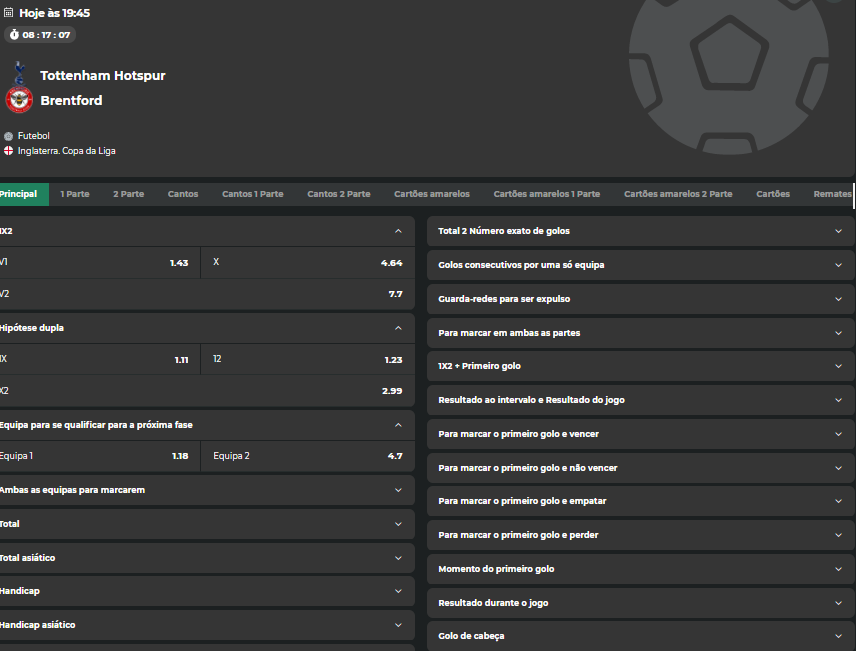Bet on V1 at odds 1.43
856x651 pixels.
[99, 263]
